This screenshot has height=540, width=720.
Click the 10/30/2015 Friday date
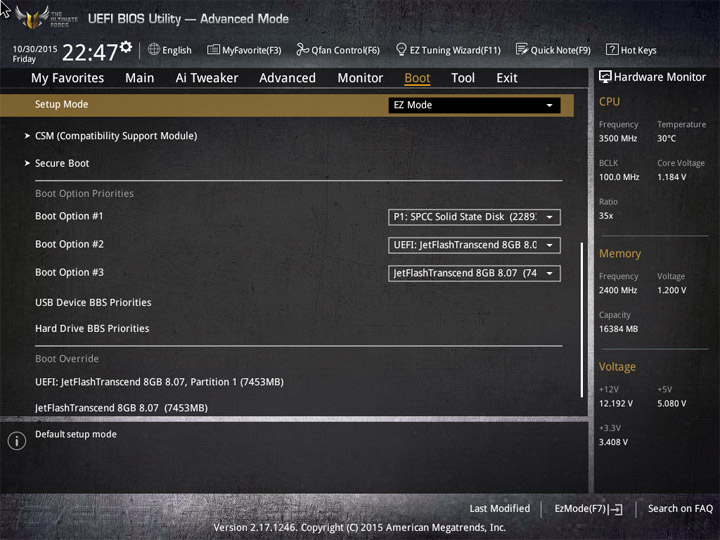pos(35,54)
